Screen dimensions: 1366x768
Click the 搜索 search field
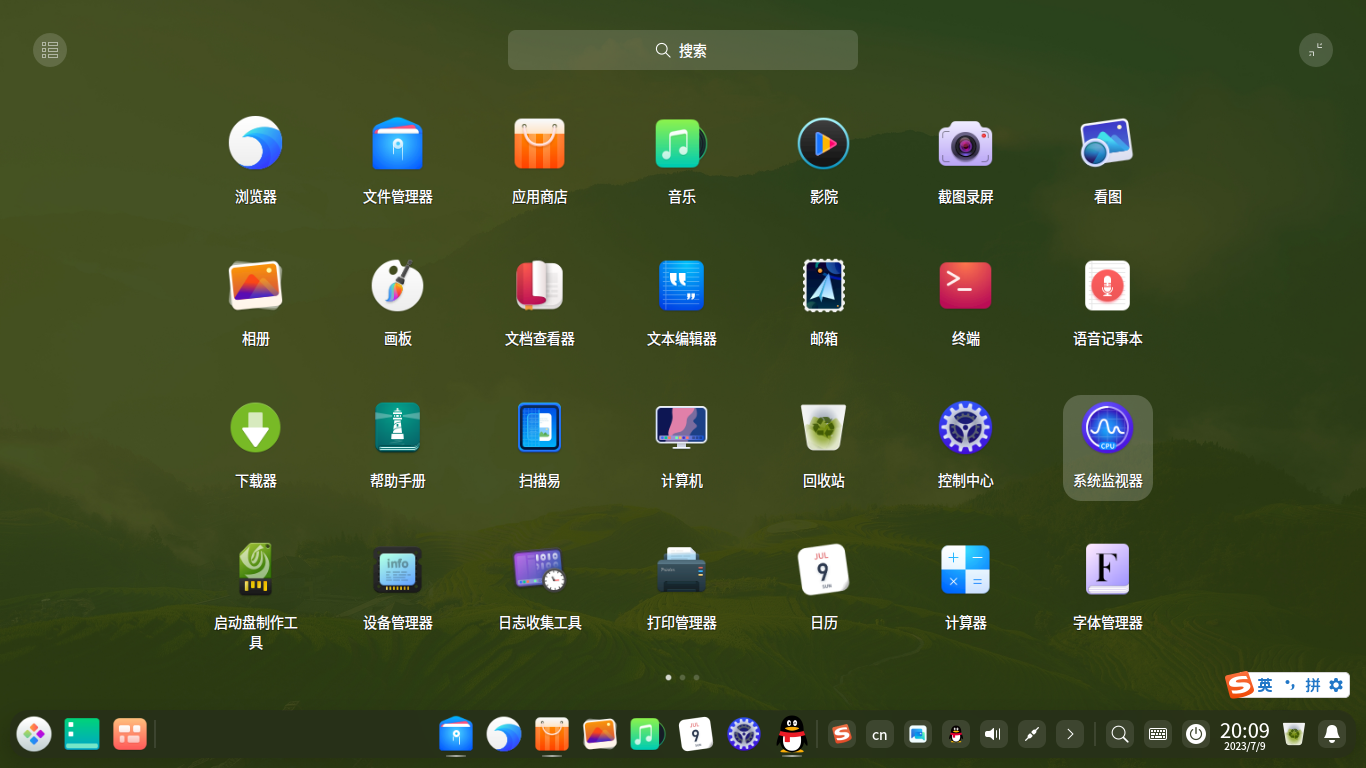click(x=682, y=50)
